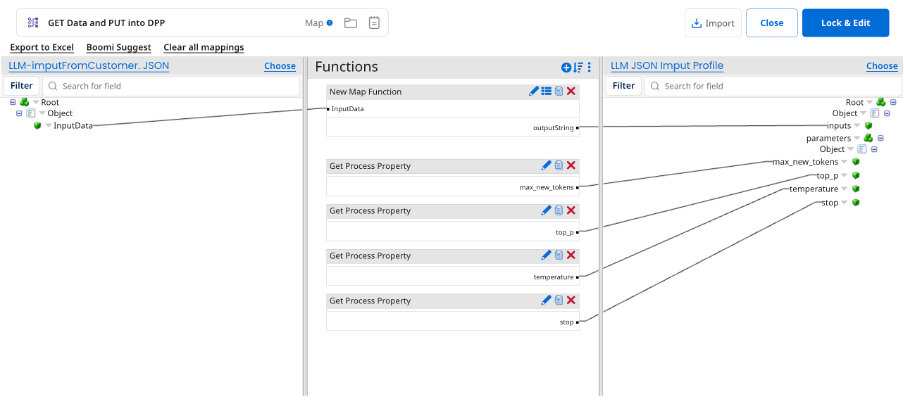Open the list icon on New Map Function
Viewport: 904px width, 400px height.
(x=546, y=92)
